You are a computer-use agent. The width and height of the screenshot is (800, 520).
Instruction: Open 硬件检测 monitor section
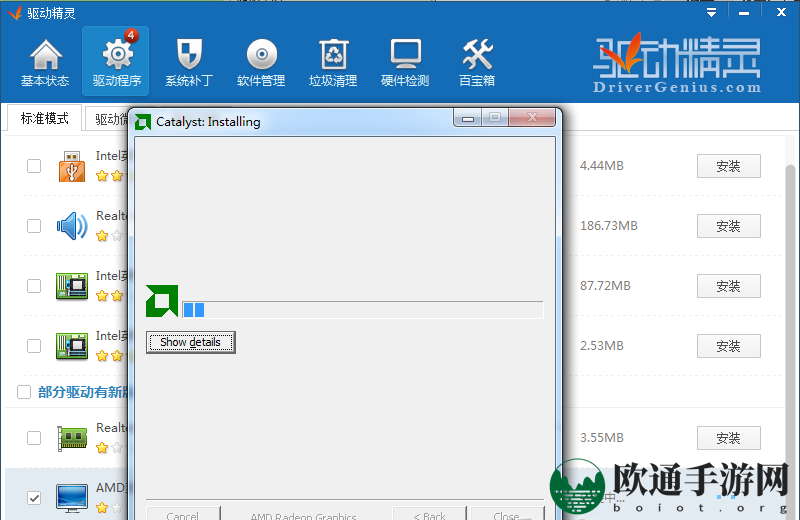[405, 62]
